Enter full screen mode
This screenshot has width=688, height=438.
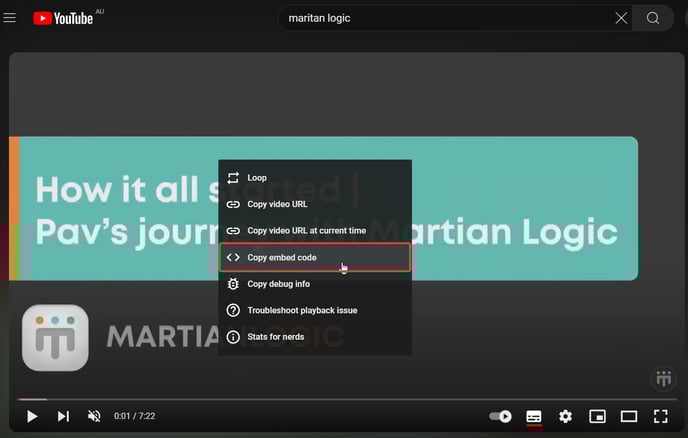point(660,416)
